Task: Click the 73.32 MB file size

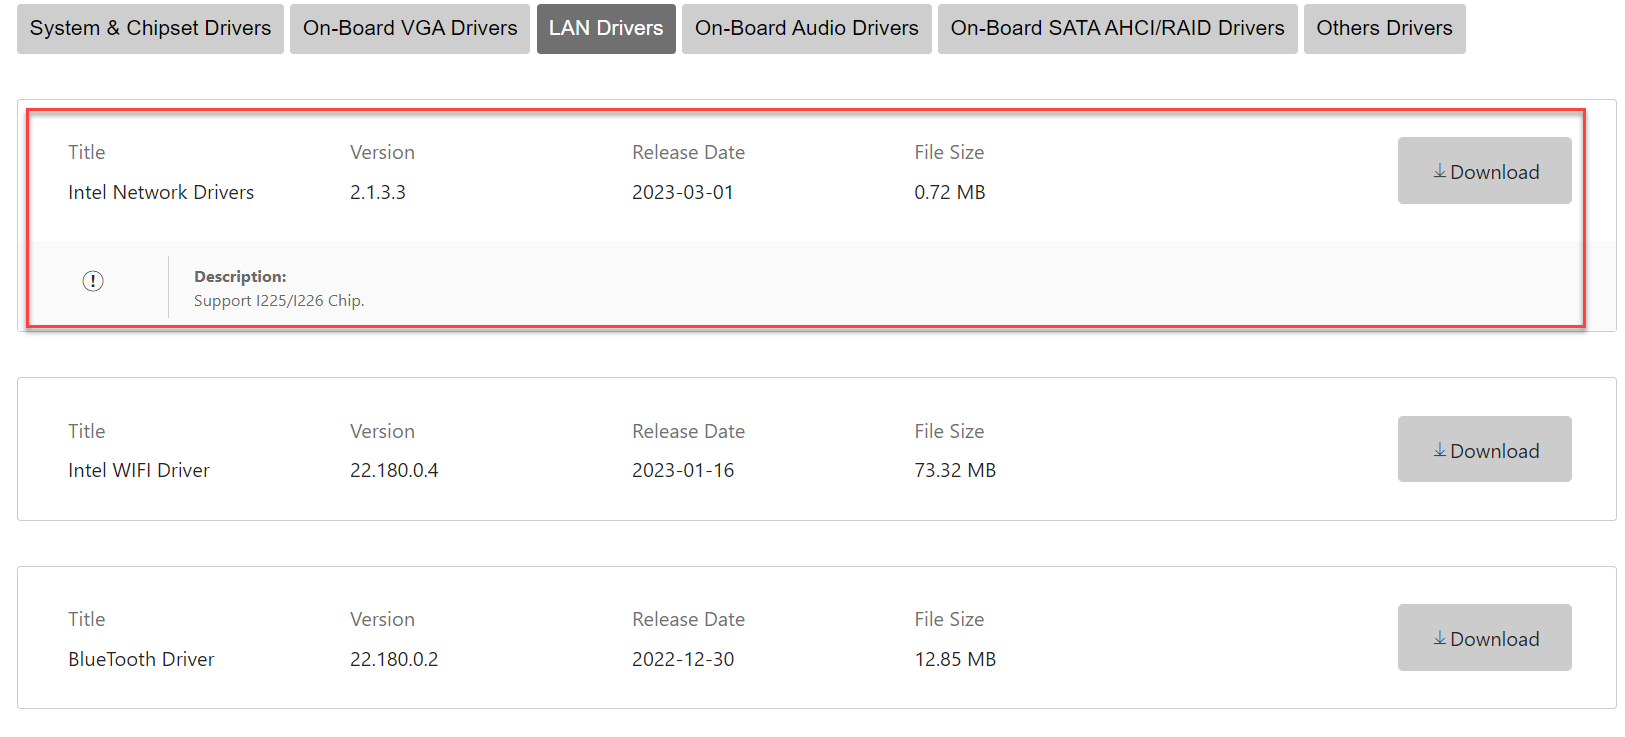Action: 955,470
